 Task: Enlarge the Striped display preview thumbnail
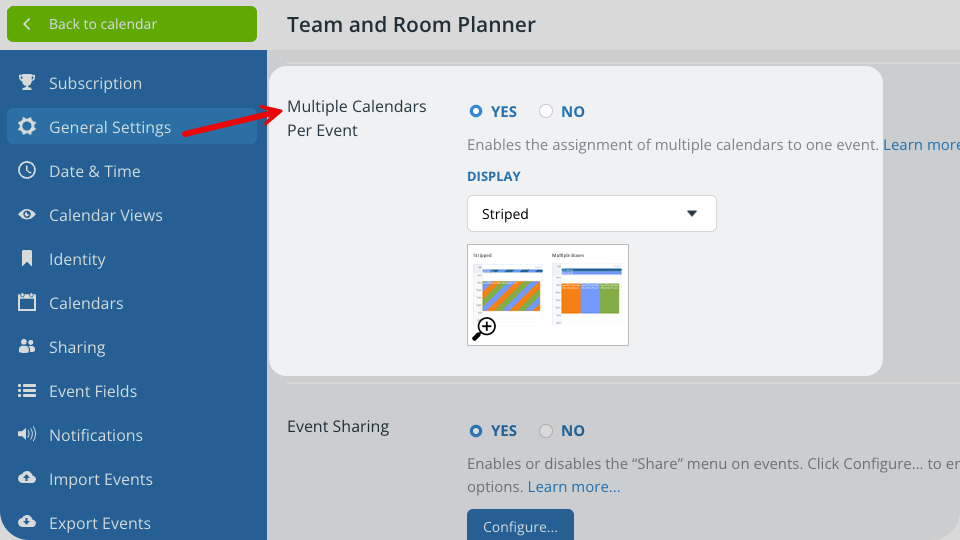tap(547, 294)
